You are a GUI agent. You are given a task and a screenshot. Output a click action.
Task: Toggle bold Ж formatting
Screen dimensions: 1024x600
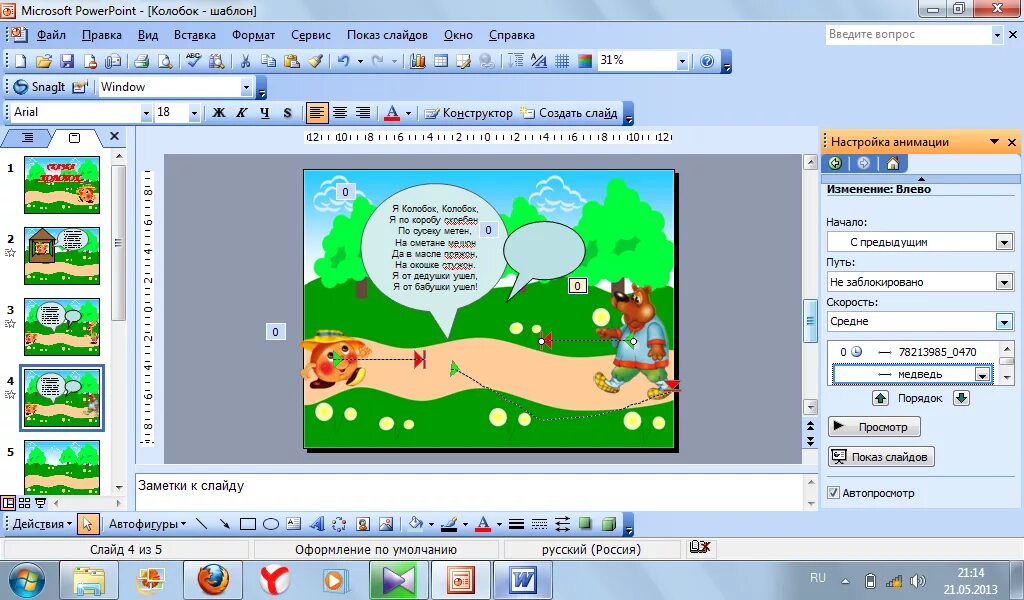coord(219,113)
